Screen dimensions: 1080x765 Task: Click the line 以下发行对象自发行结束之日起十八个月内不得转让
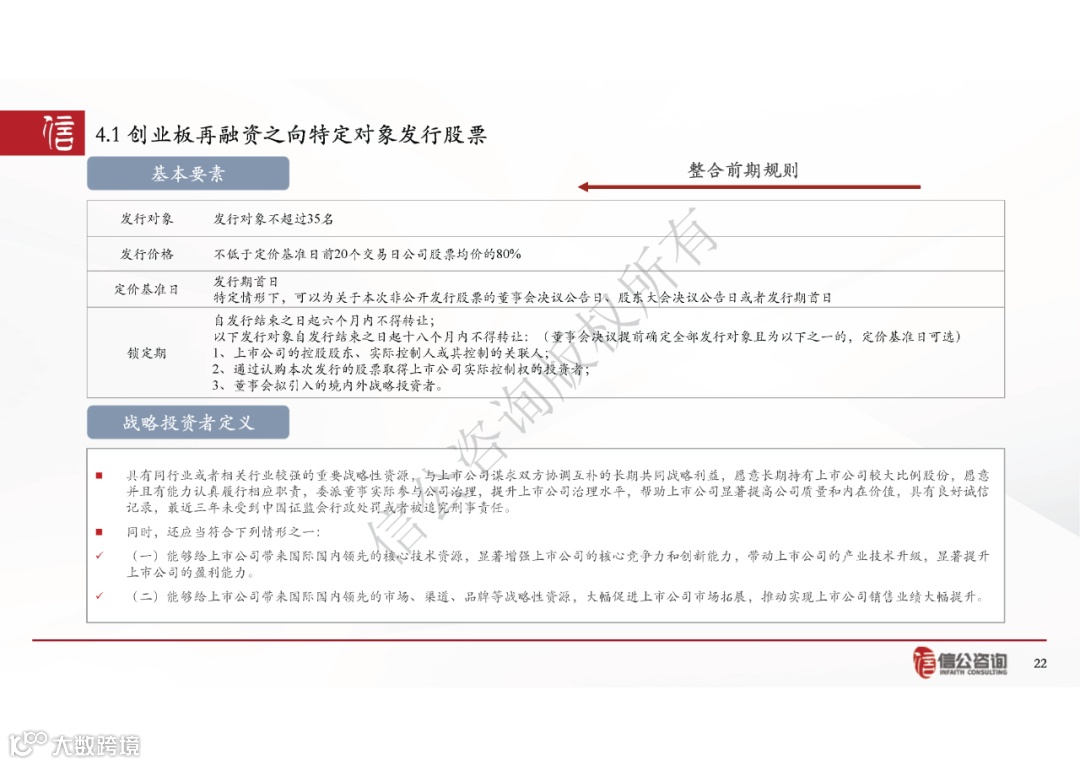coord(587,337)
